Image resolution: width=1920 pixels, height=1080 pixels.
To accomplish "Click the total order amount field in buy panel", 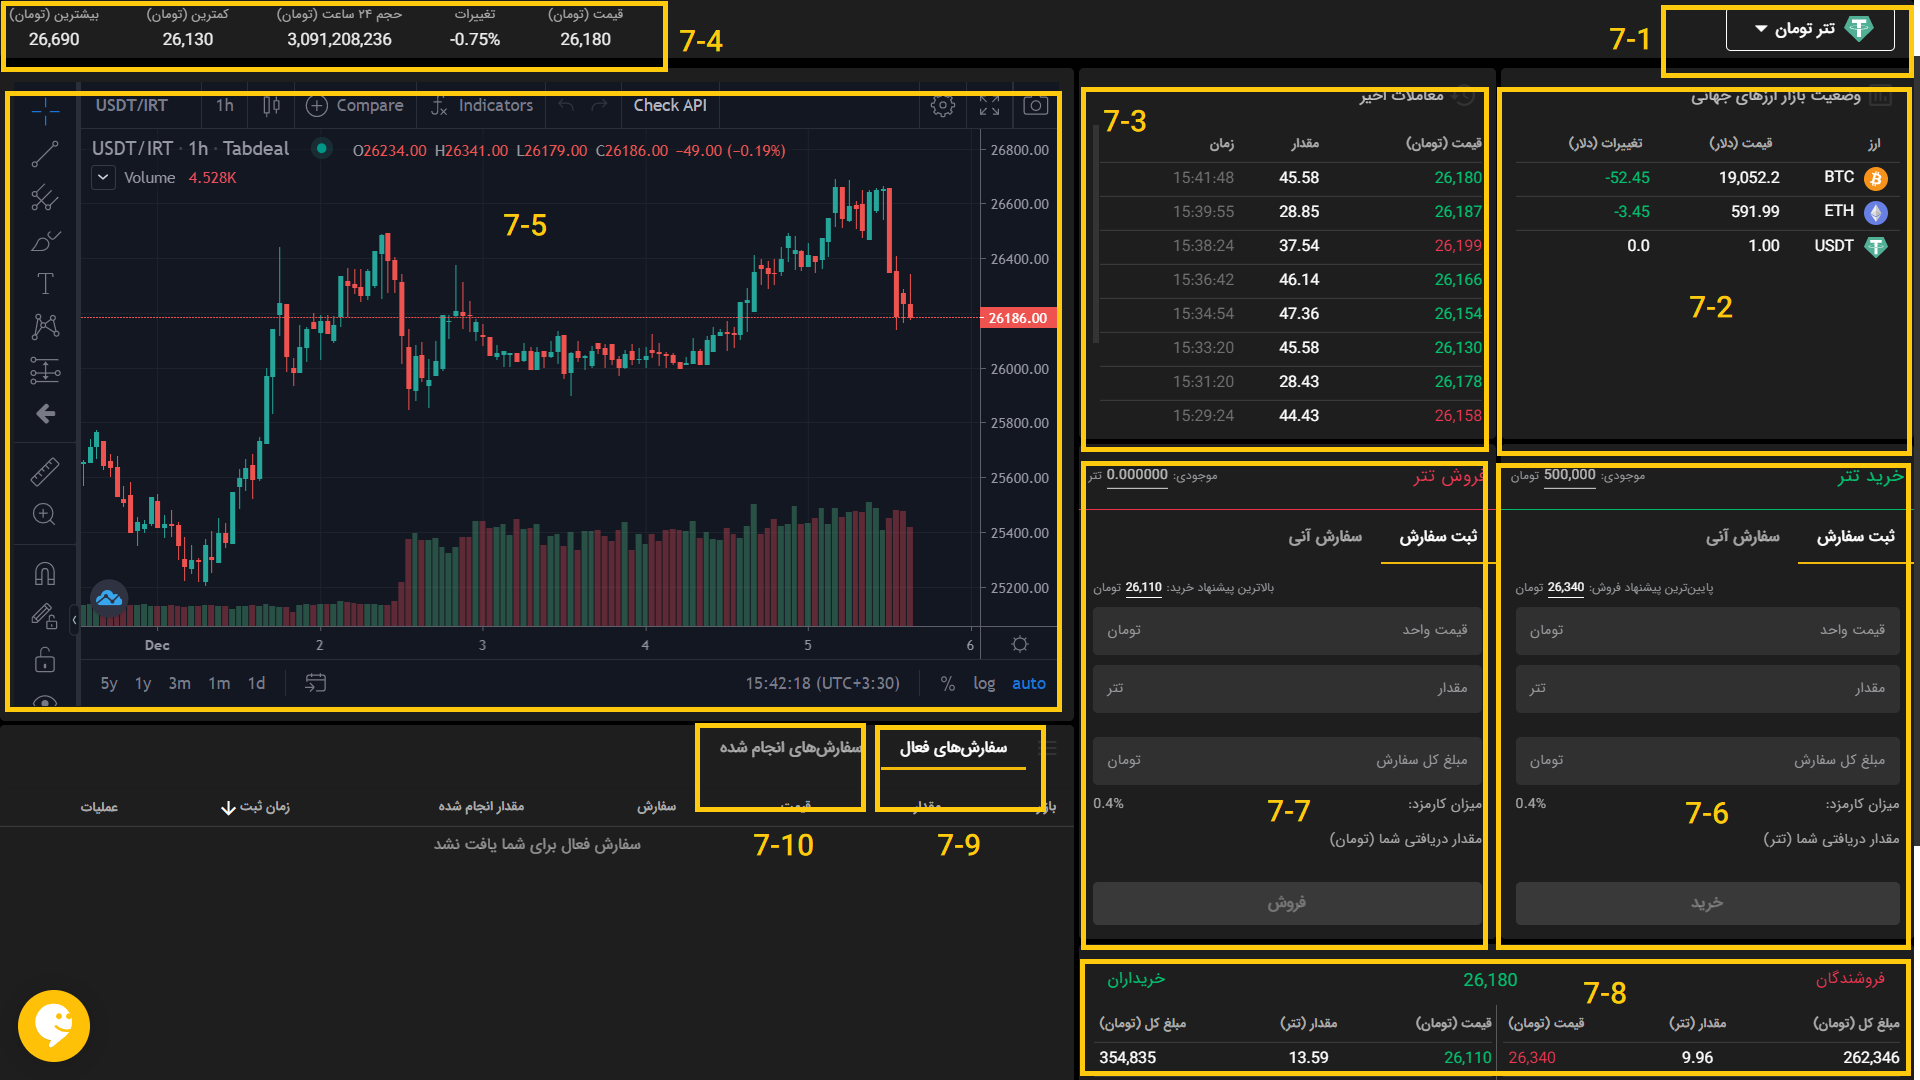I will (x=1707, y=760).
